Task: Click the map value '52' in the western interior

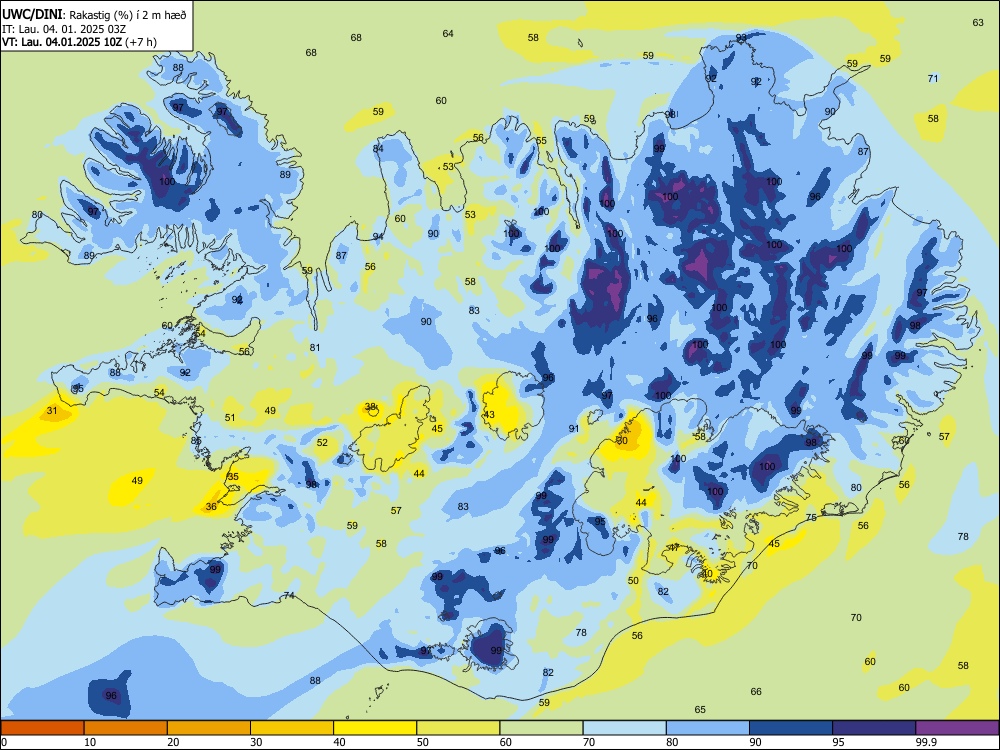Action: pos(322,442)
